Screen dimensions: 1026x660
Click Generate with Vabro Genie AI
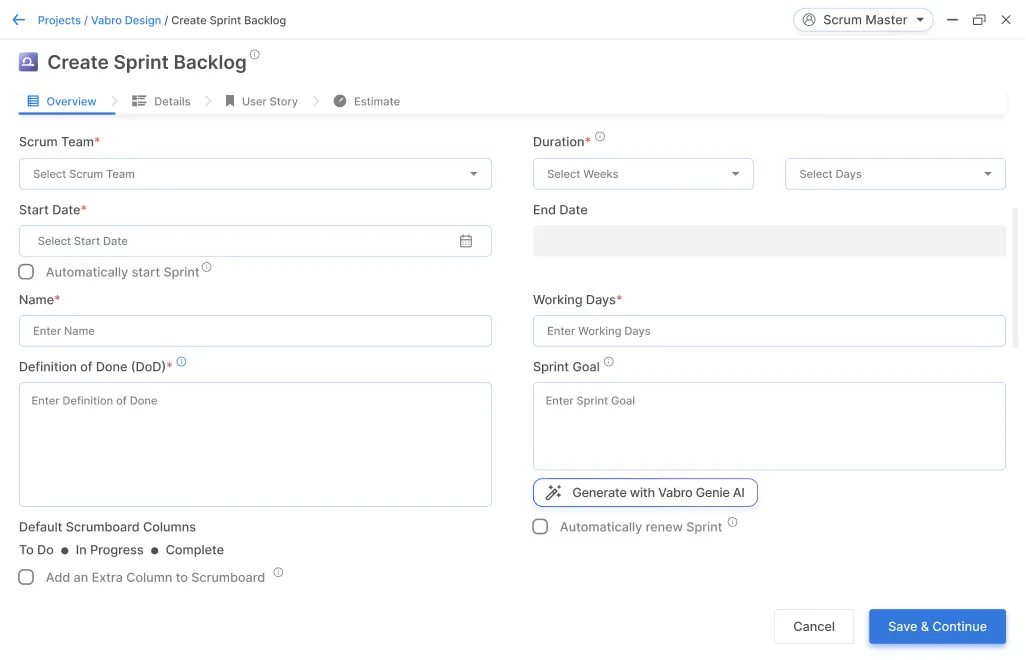coord(645,493)
